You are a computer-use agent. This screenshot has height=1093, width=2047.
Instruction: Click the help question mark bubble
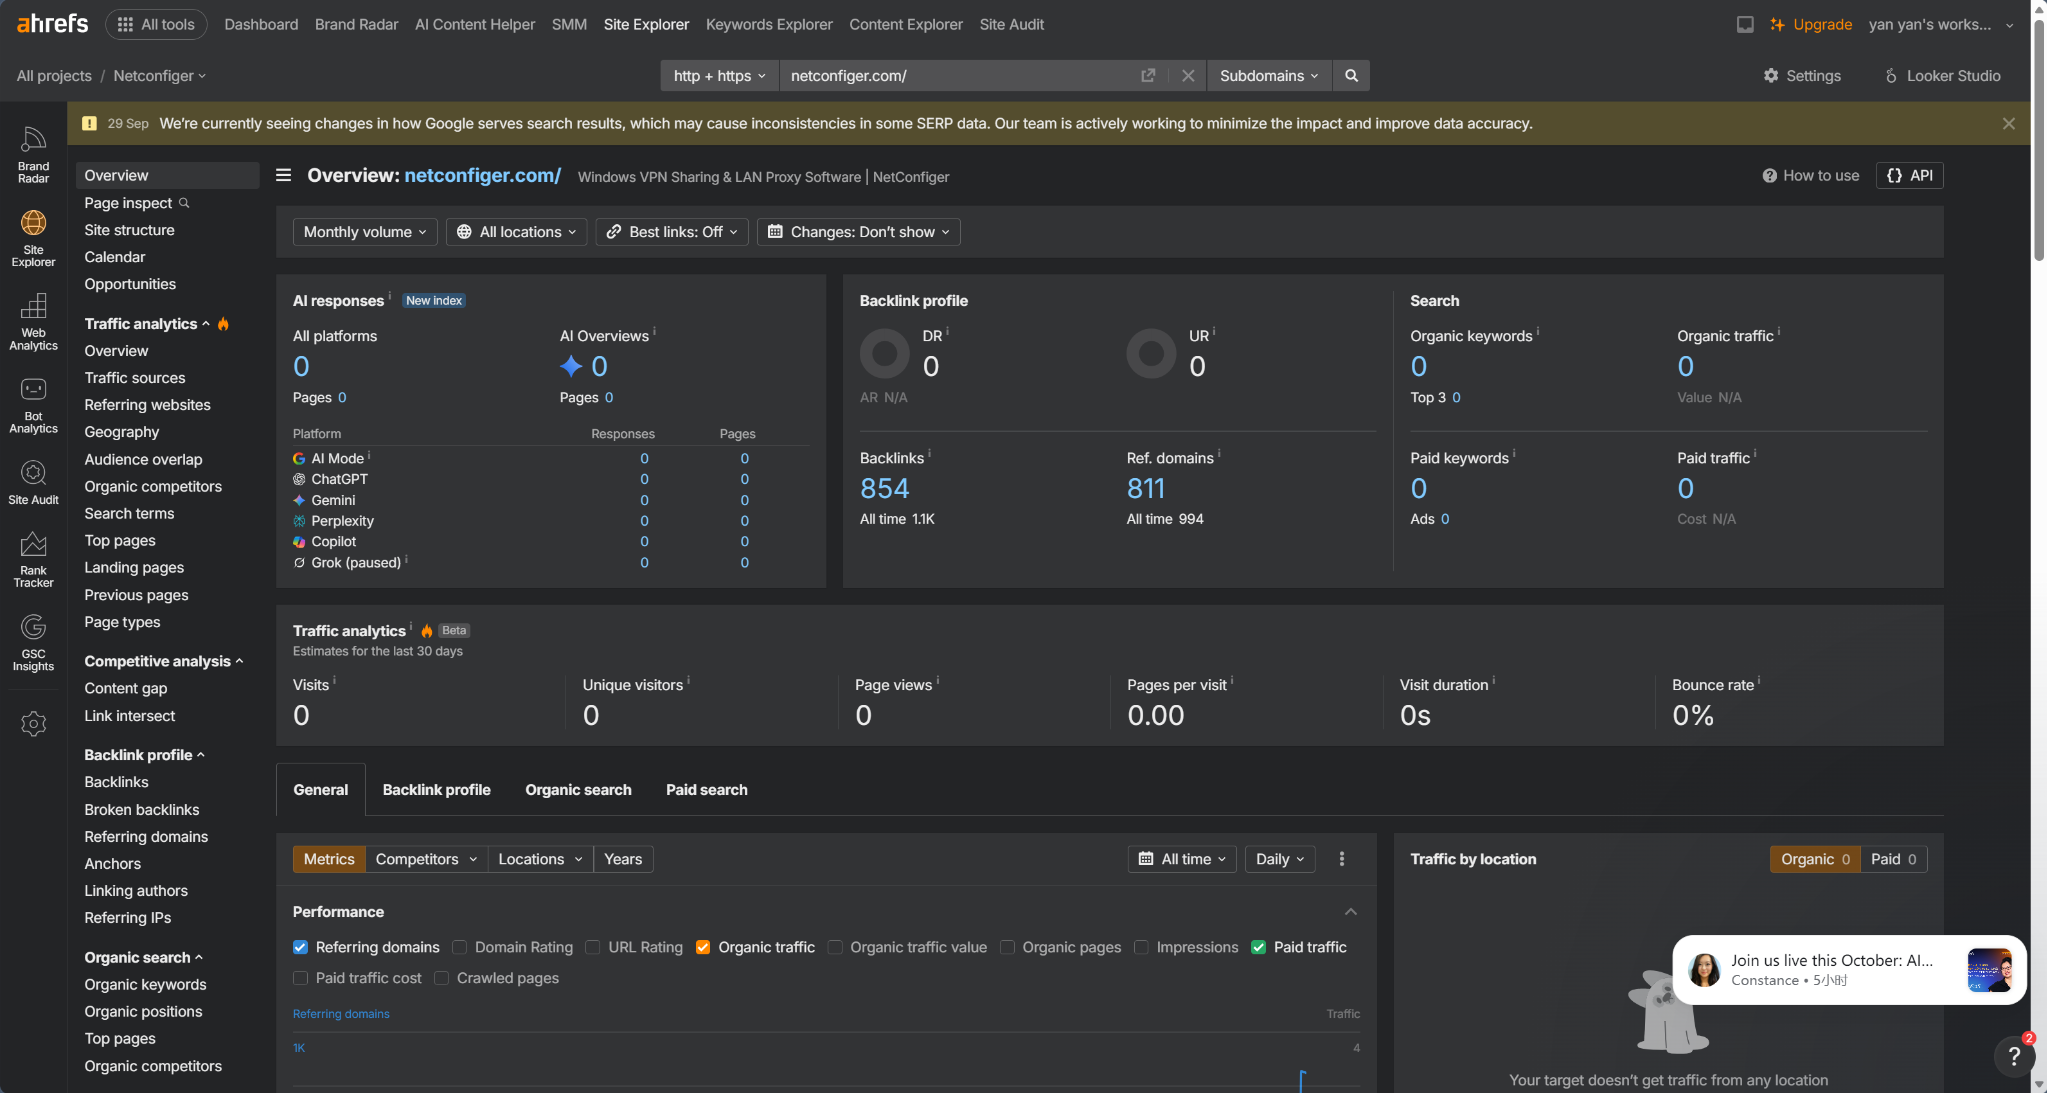[2014, 1055]
